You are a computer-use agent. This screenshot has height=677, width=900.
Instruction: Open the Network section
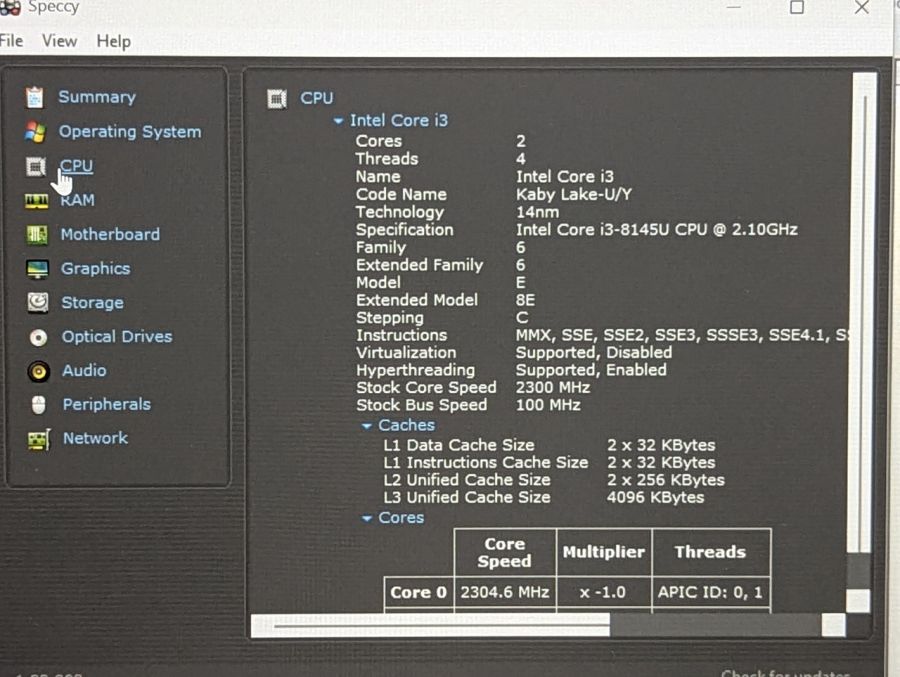tap(95, 438)
